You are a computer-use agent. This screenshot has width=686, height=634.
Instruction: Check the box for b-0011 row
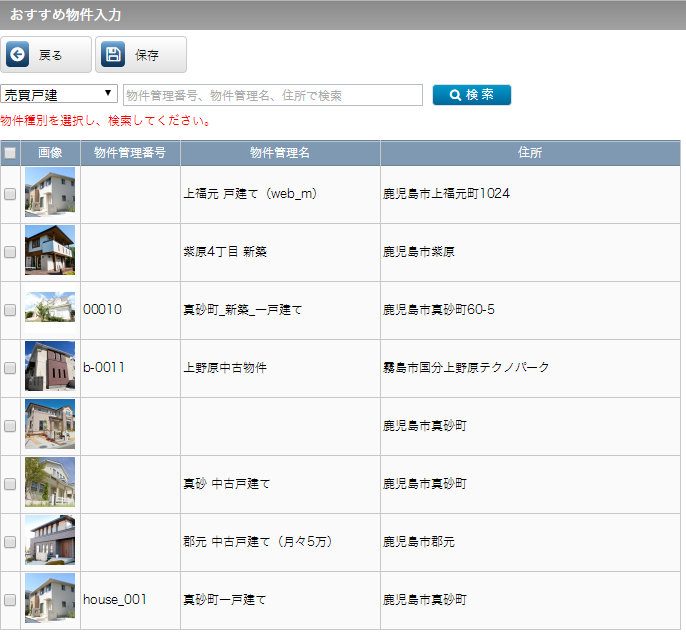click(x=10, y=368)
